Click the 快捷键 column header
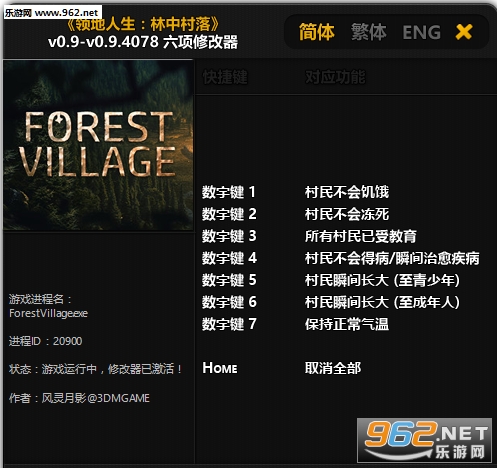The height and width of the screenshot is (468, 497). 225,77
